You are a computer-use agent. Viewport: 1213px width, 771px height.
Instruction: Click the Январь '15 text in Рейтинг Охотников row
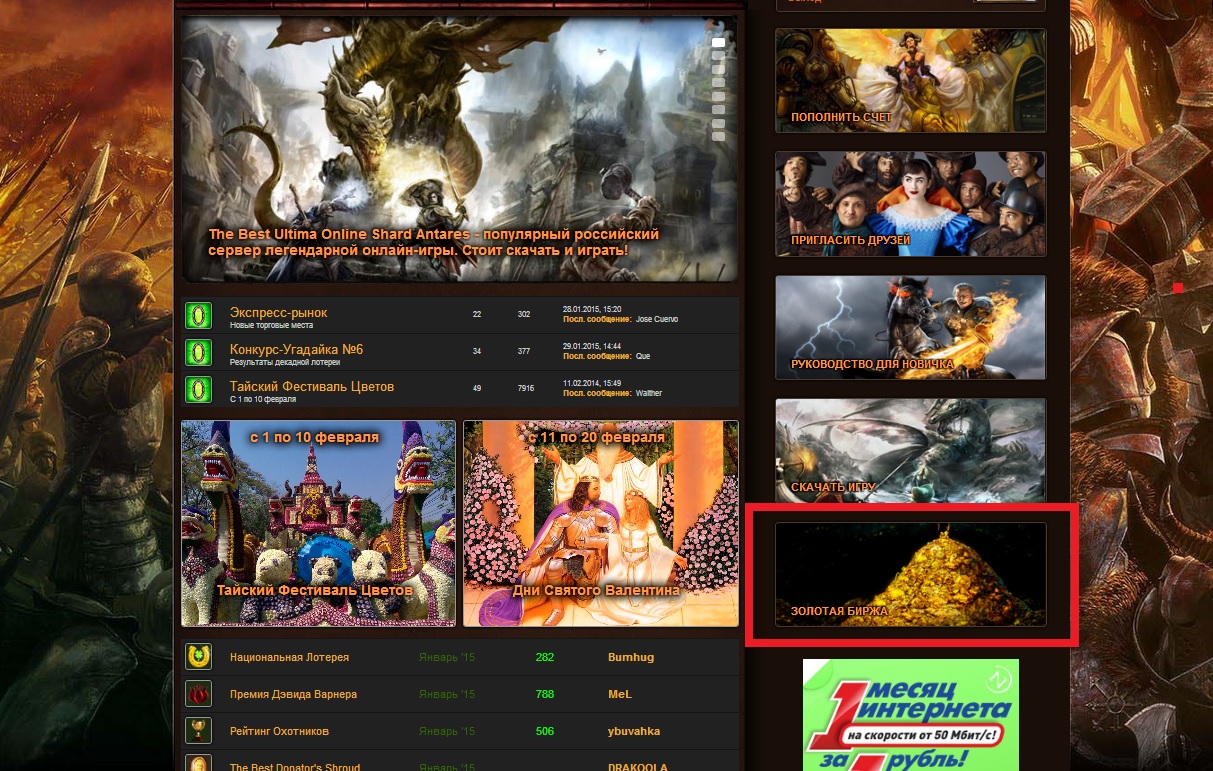(x=446, y=732)
